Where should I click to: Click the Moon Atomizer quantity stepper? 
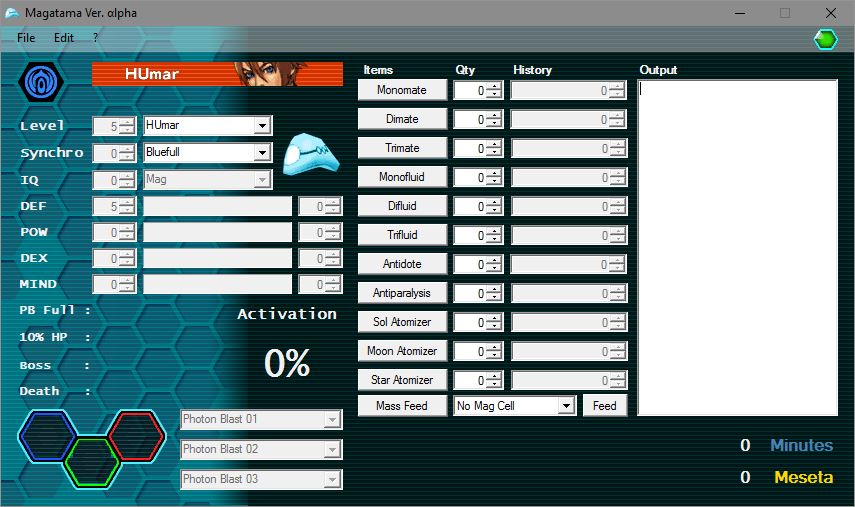478,351
